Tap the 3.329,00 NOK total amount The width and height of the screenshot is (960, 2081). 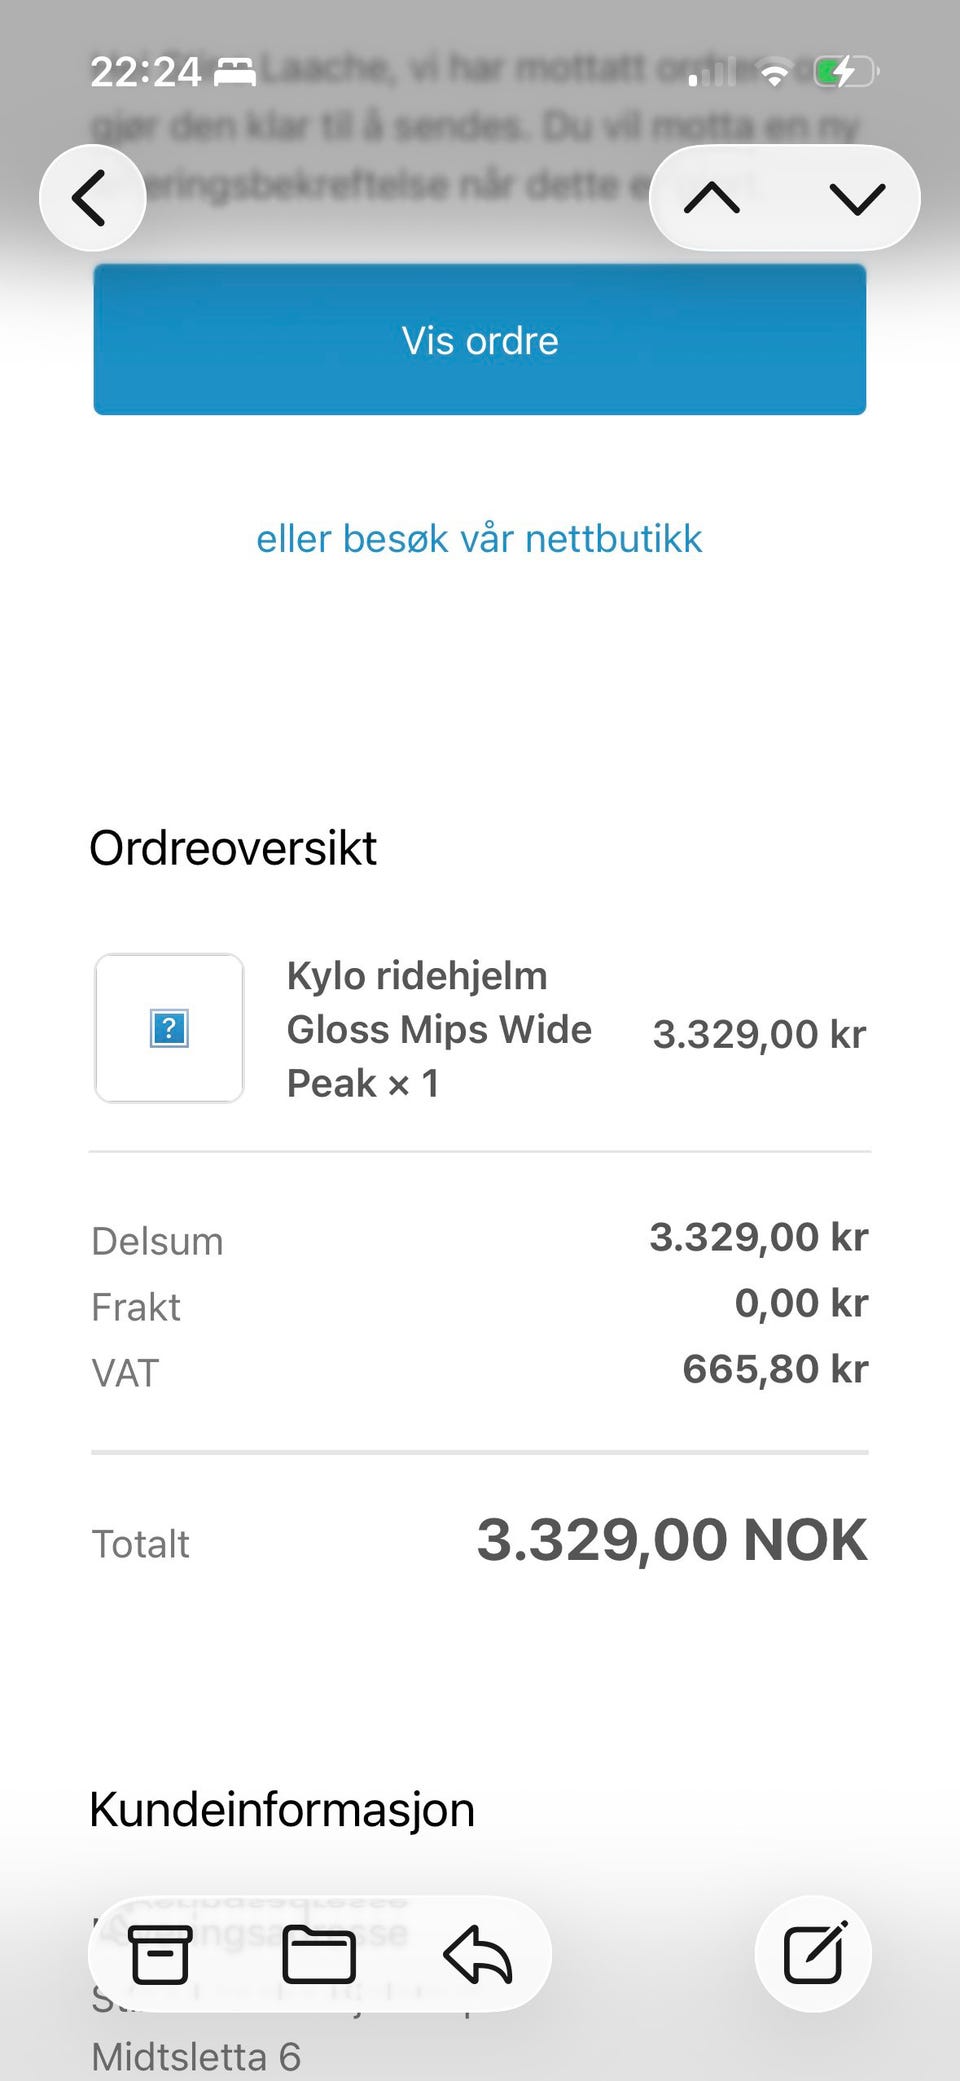tap(672, 1539)
